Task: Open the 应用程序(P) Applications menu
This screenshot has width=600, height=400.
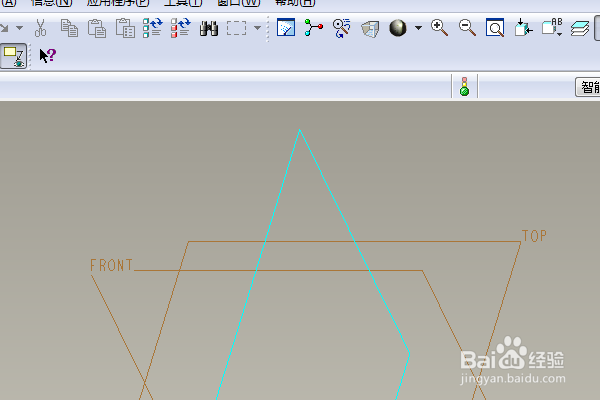Action: [118, 3]
